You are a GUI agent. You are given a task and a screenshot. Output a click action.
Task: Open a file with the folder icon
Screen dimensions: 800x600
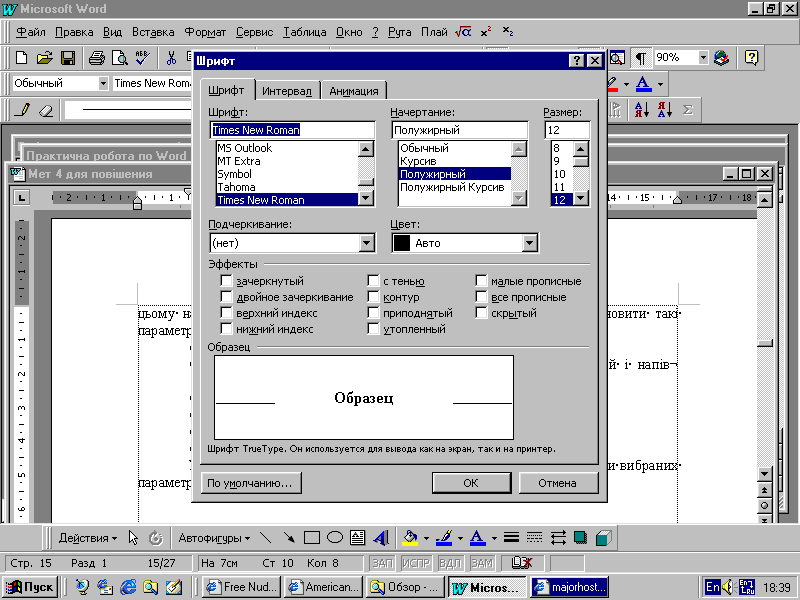pyautogui.click(x=44, y=58)
